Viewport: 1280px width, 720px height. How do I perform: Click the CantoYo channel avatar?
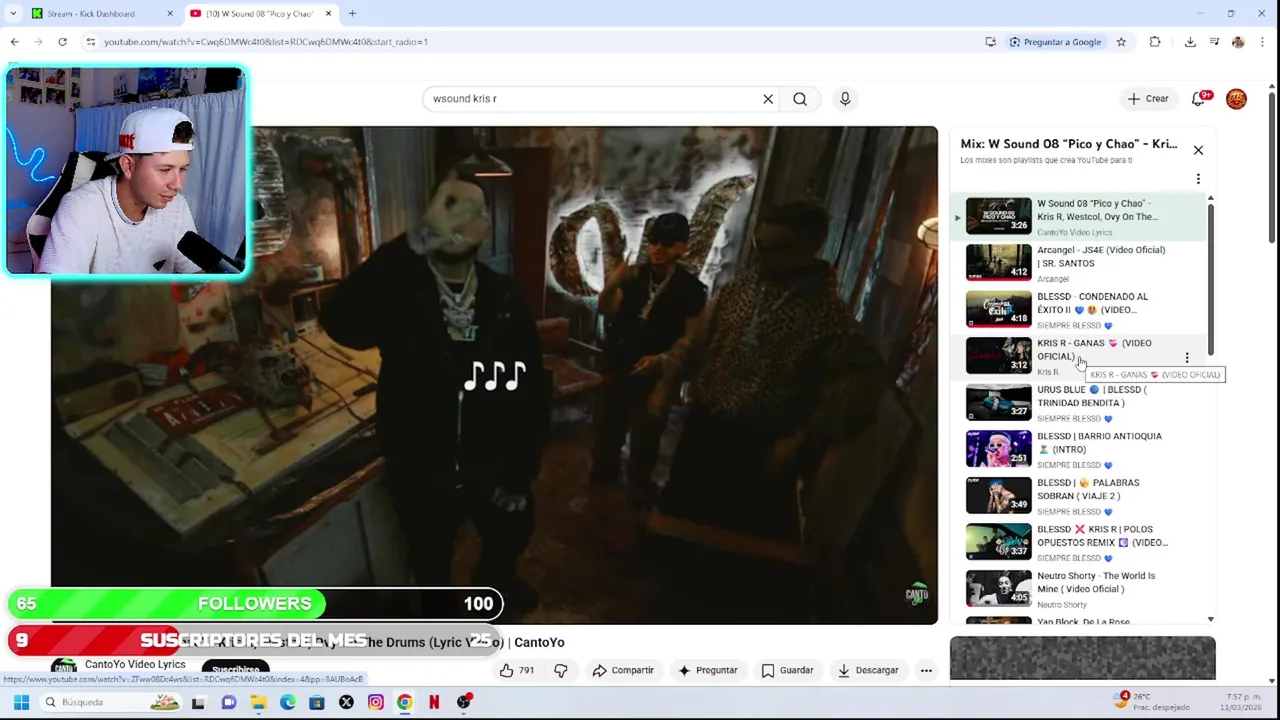coord(64,668)
